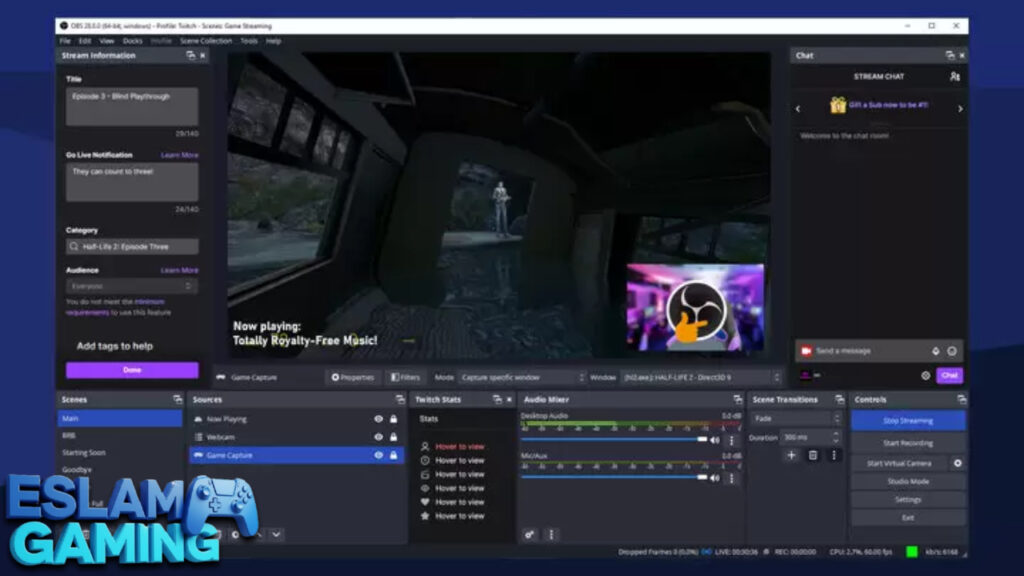Viewport: 1024px width, 576px height.
Task: Open capture Window dropdown
Action: click(x=701, y=377)
